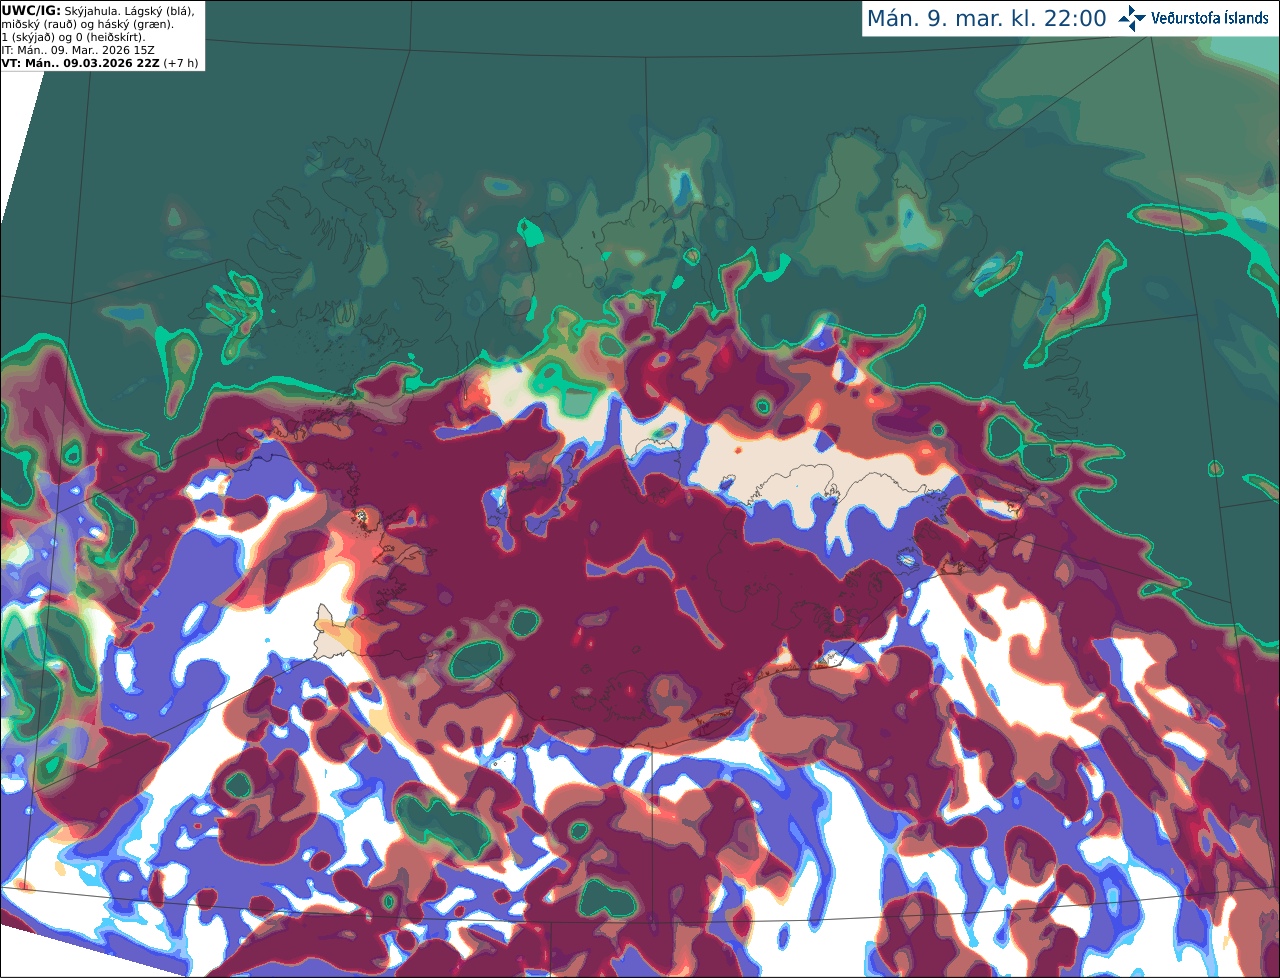Click the "UWC/IG: Skýjahula. Lágský (blá)," legend line
1280x978 pixels.
(x=98, y=11)
